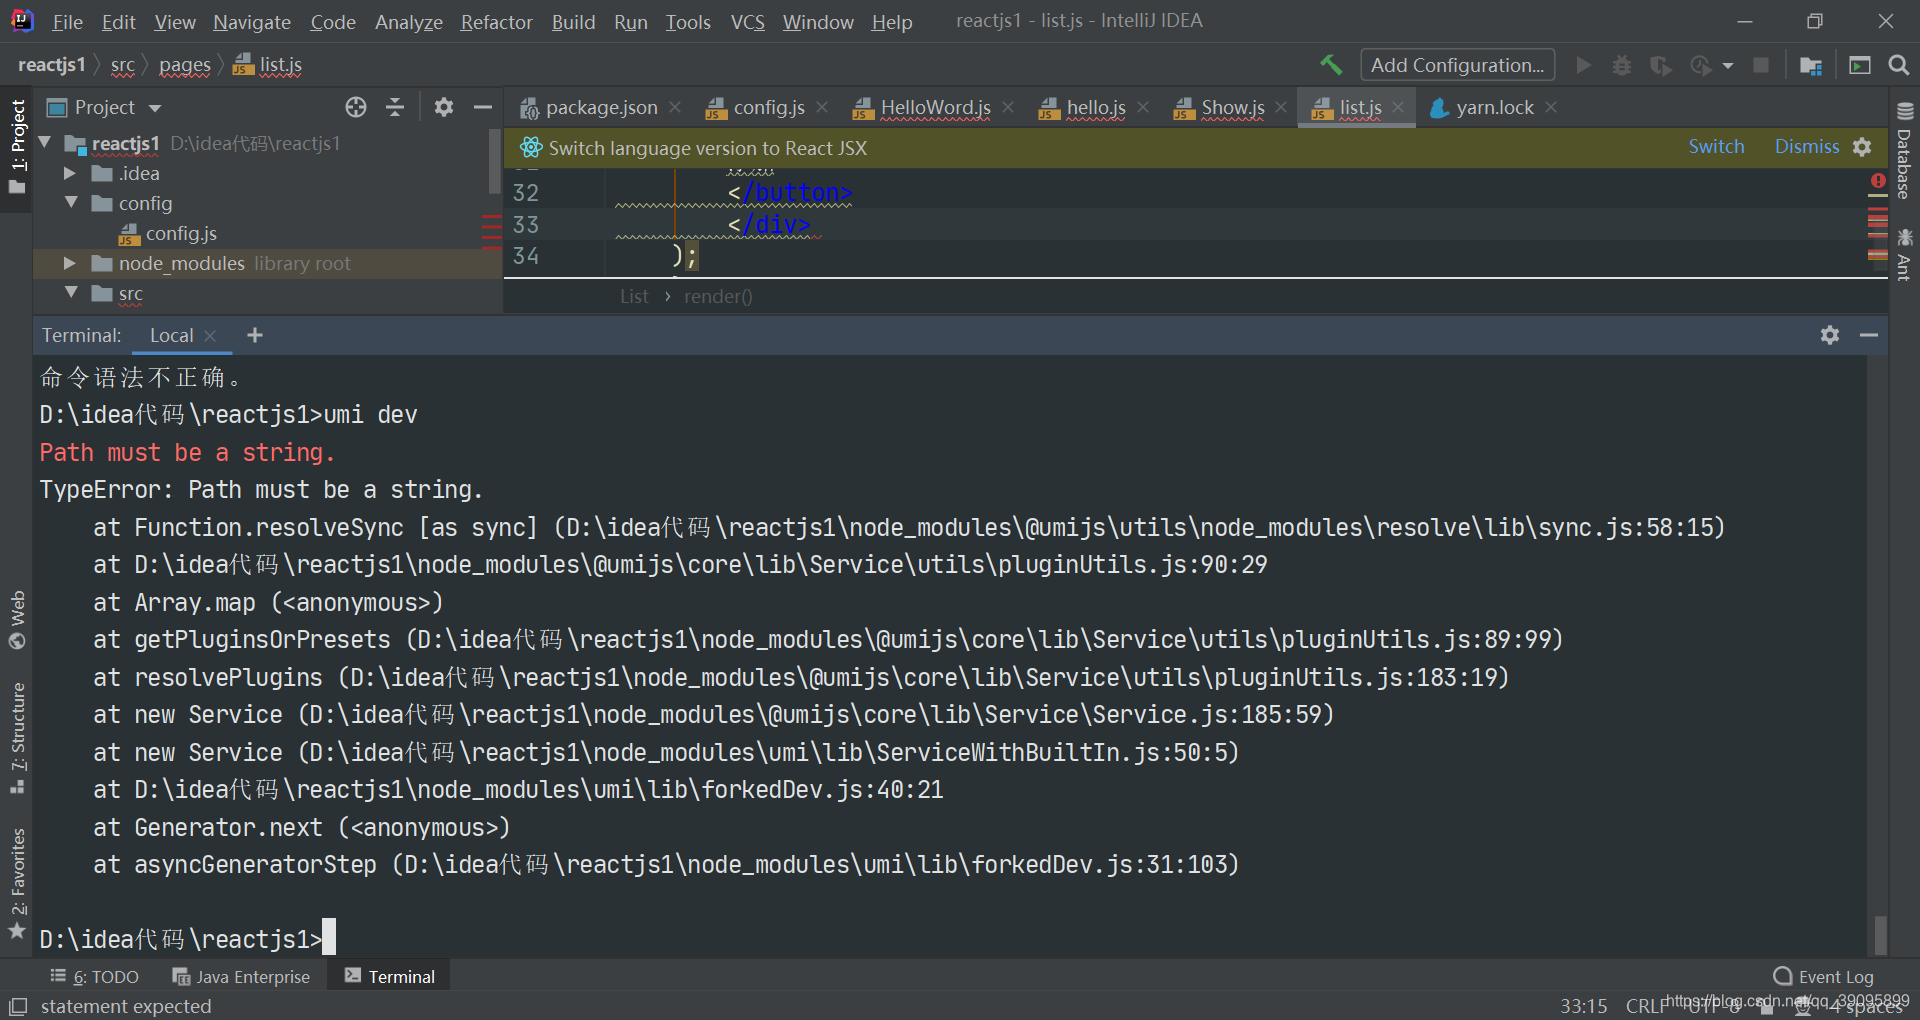Open banner settings gear next to Dismiss

click(x=1862, y=147)
